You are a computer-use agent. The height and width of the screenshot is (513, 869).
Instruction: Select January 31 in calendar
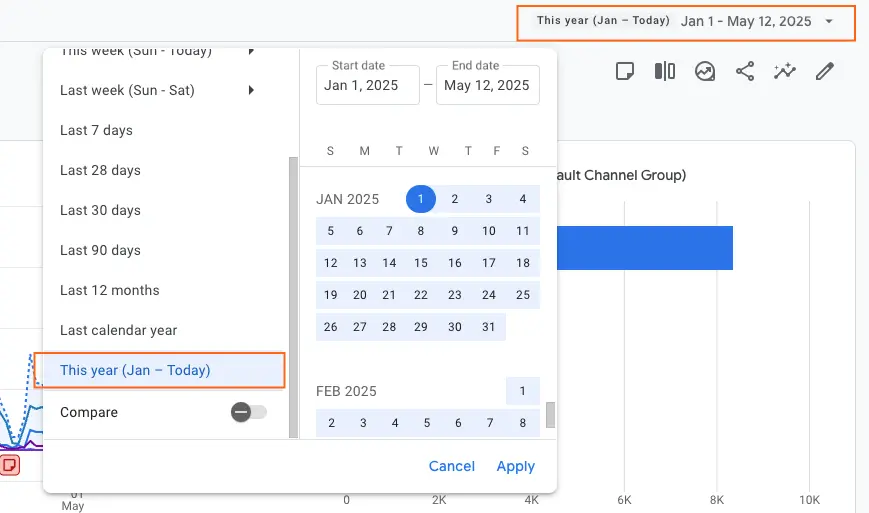click(488, 327)
